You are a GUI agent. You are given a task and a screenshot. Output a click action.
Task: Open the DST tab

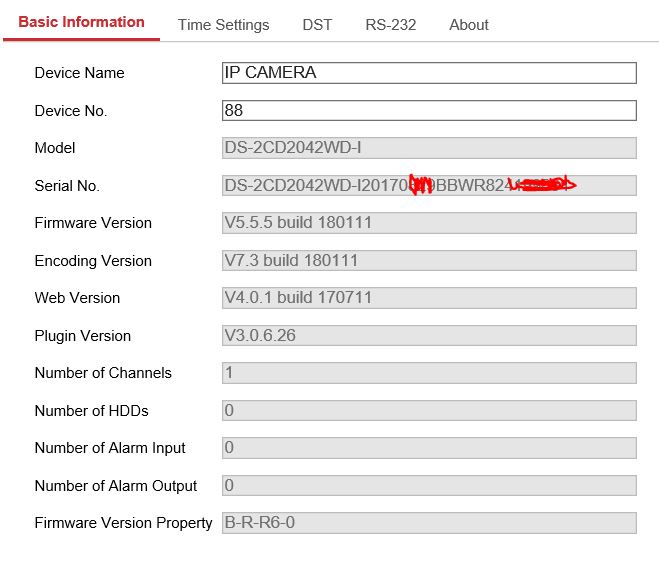[317, 25]
